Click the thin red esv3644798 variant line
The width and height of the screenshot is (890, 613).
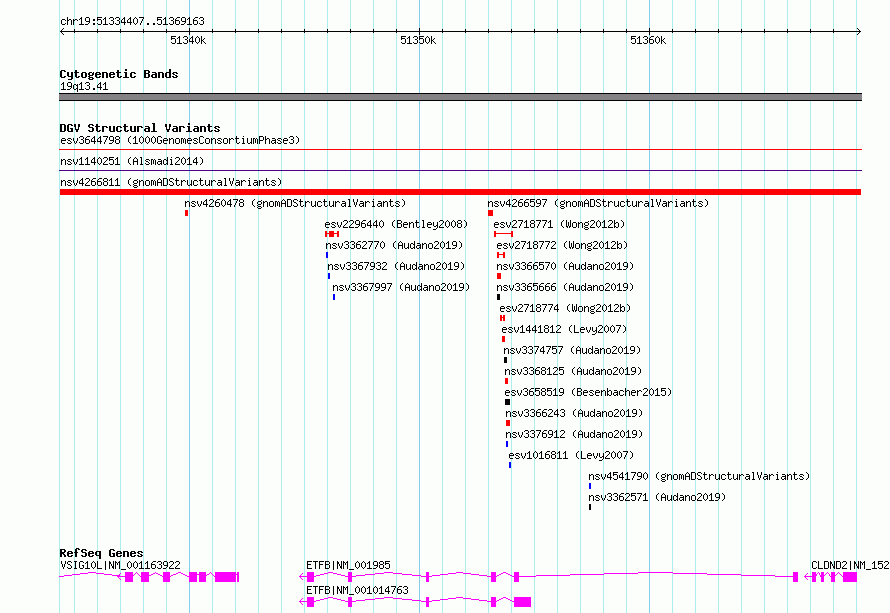pyautogui.click(x=460, y=150)
